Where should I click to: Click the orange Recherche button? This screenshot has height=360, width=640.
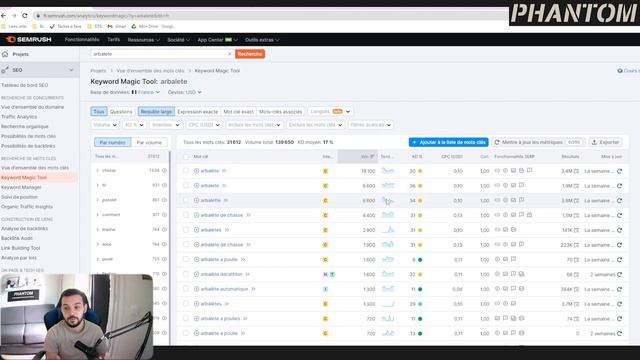pyautogui.click(x=250, y=54)
